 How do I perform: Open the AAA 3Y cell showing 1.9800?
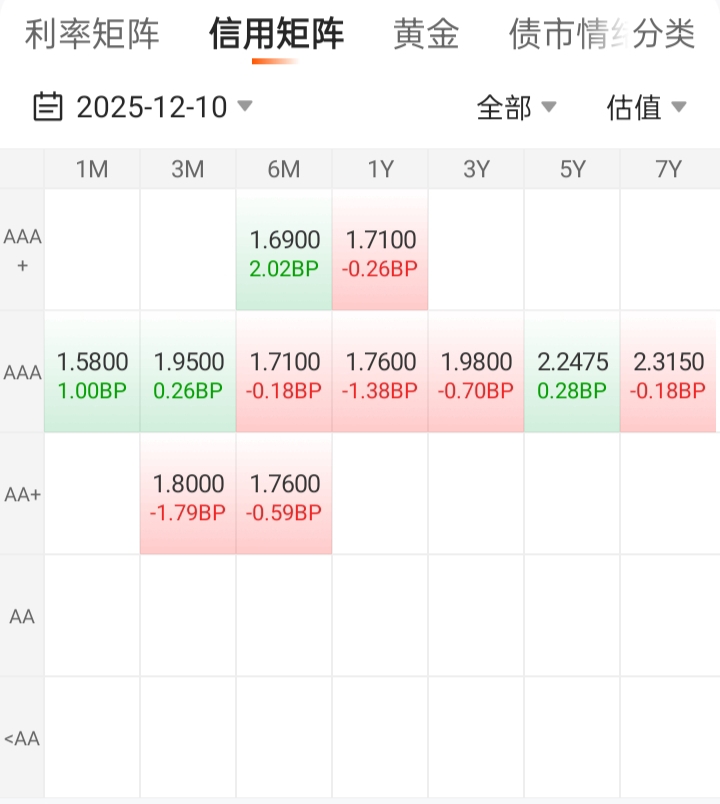[x=476, y=373]
